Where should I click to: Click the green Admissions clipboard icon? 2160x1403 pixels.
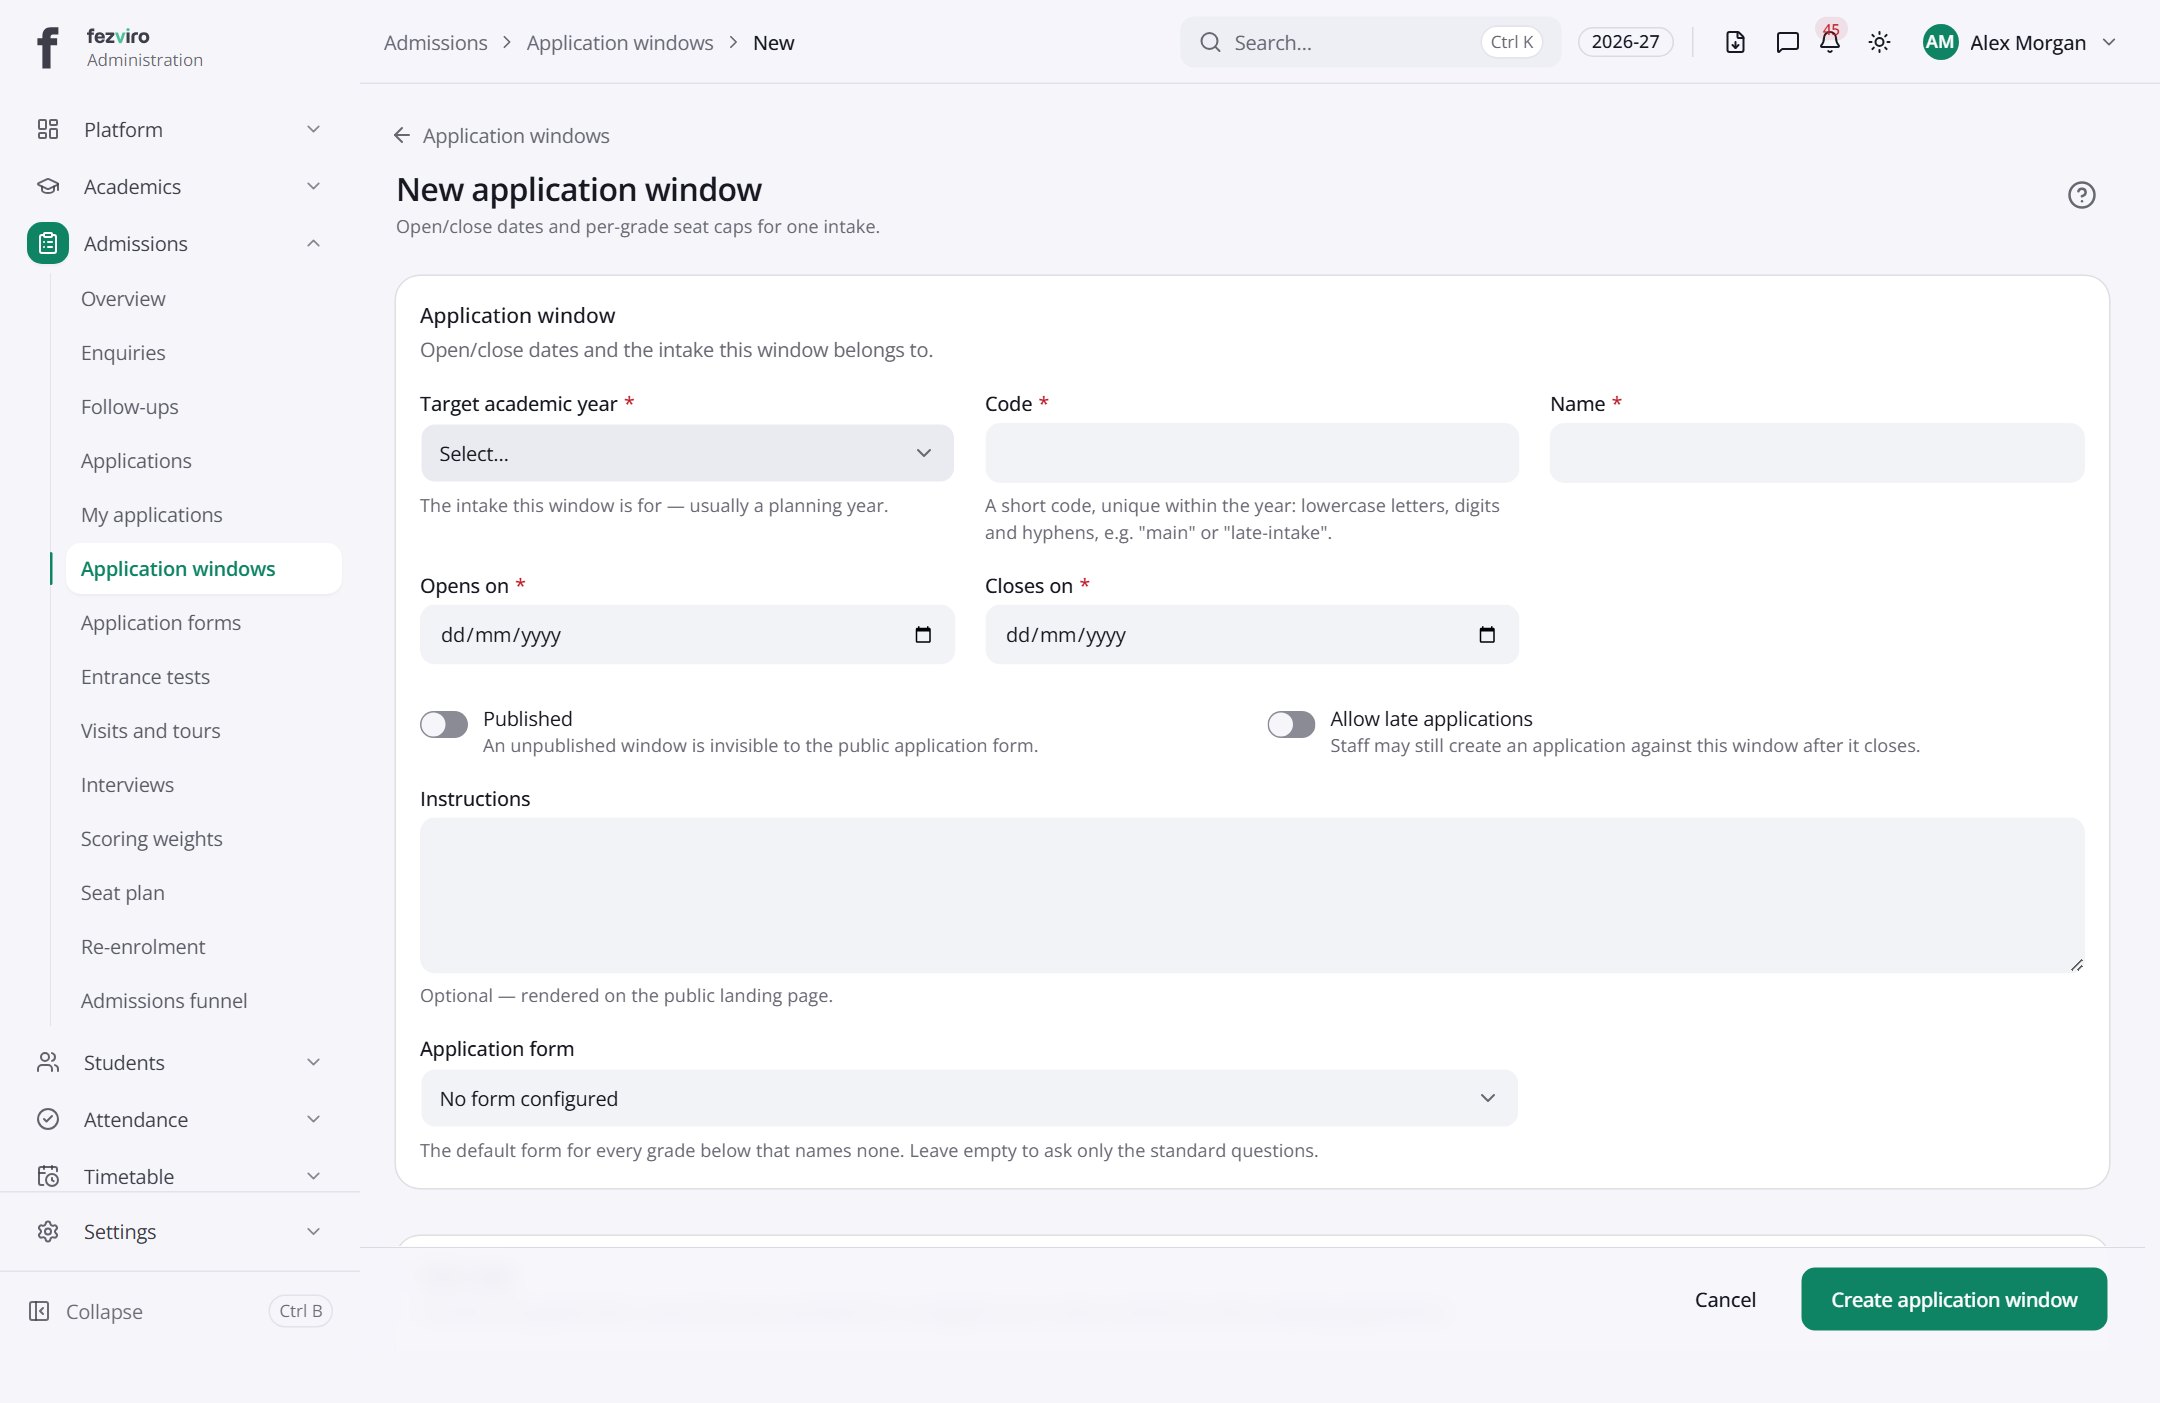48,243
